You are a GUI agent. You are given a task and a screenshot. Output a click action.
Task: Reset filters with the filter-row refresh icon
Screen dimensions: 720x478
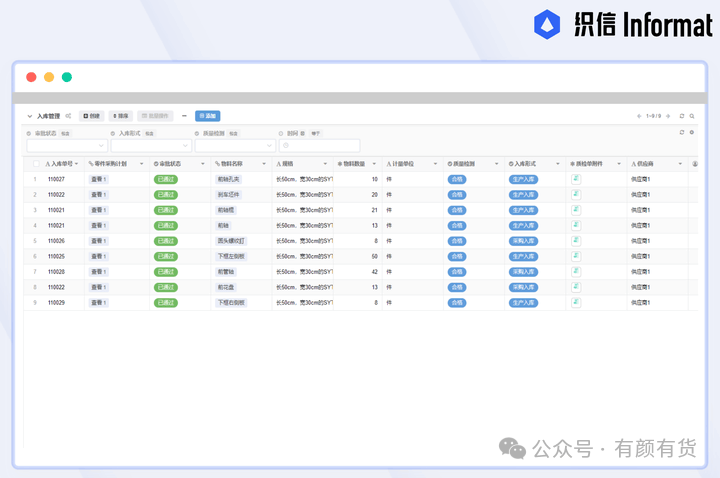point(682,132)
